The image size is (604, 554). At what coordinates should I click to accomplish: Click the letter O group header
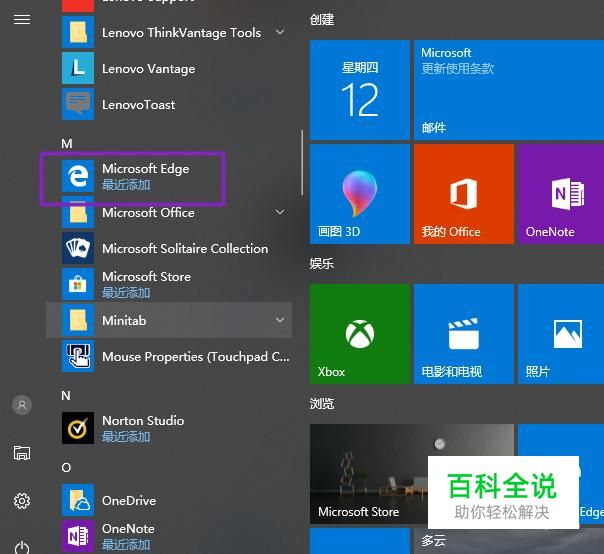pyautogui.click(x=66, y=467)
